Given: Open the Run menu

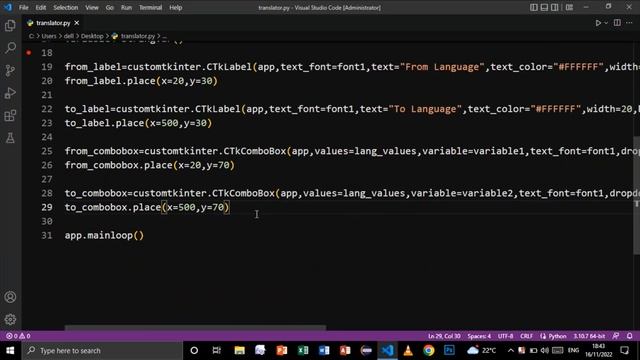Looking at the screenshot, I should point(126,7).
